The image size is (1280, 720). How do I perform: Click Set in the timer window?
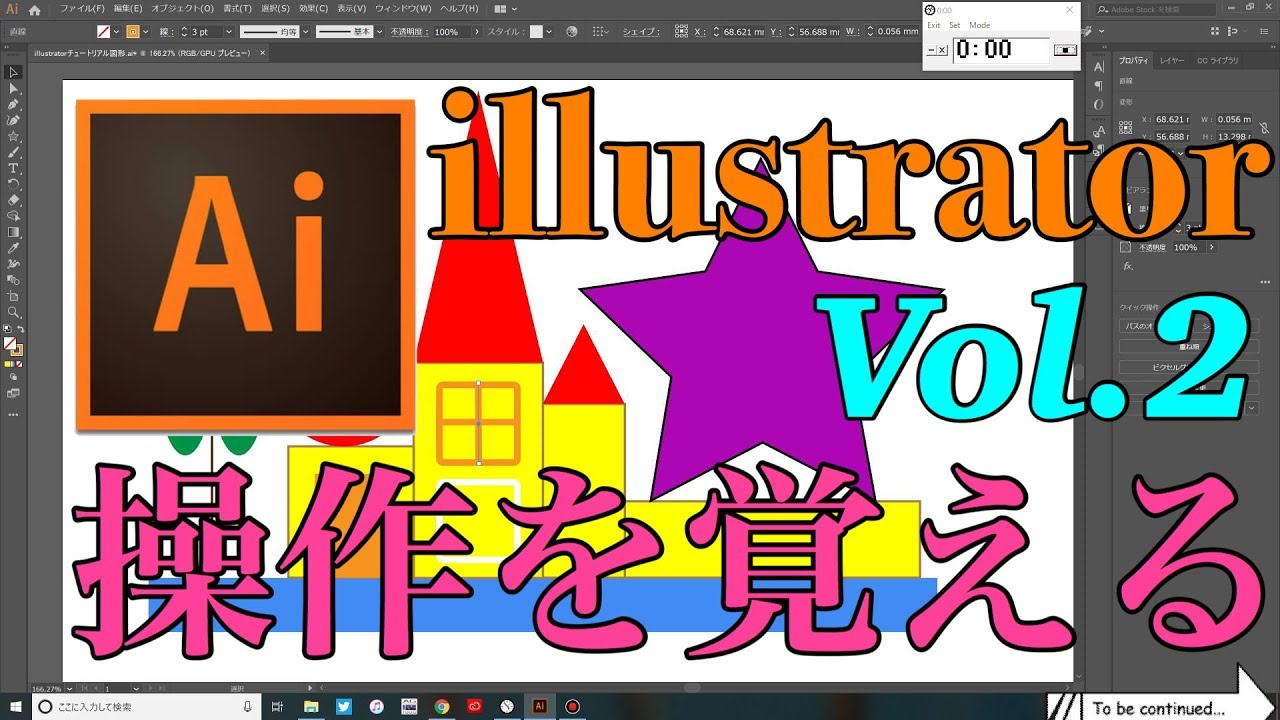pyautogui.click(x=955, y=25)
